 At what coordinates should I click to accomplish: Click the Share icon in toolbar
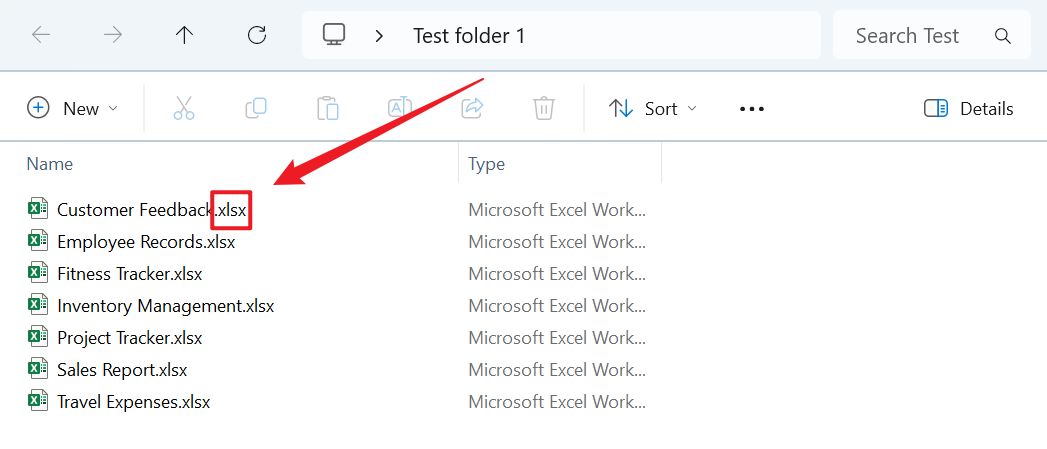[x=472, y=108]
